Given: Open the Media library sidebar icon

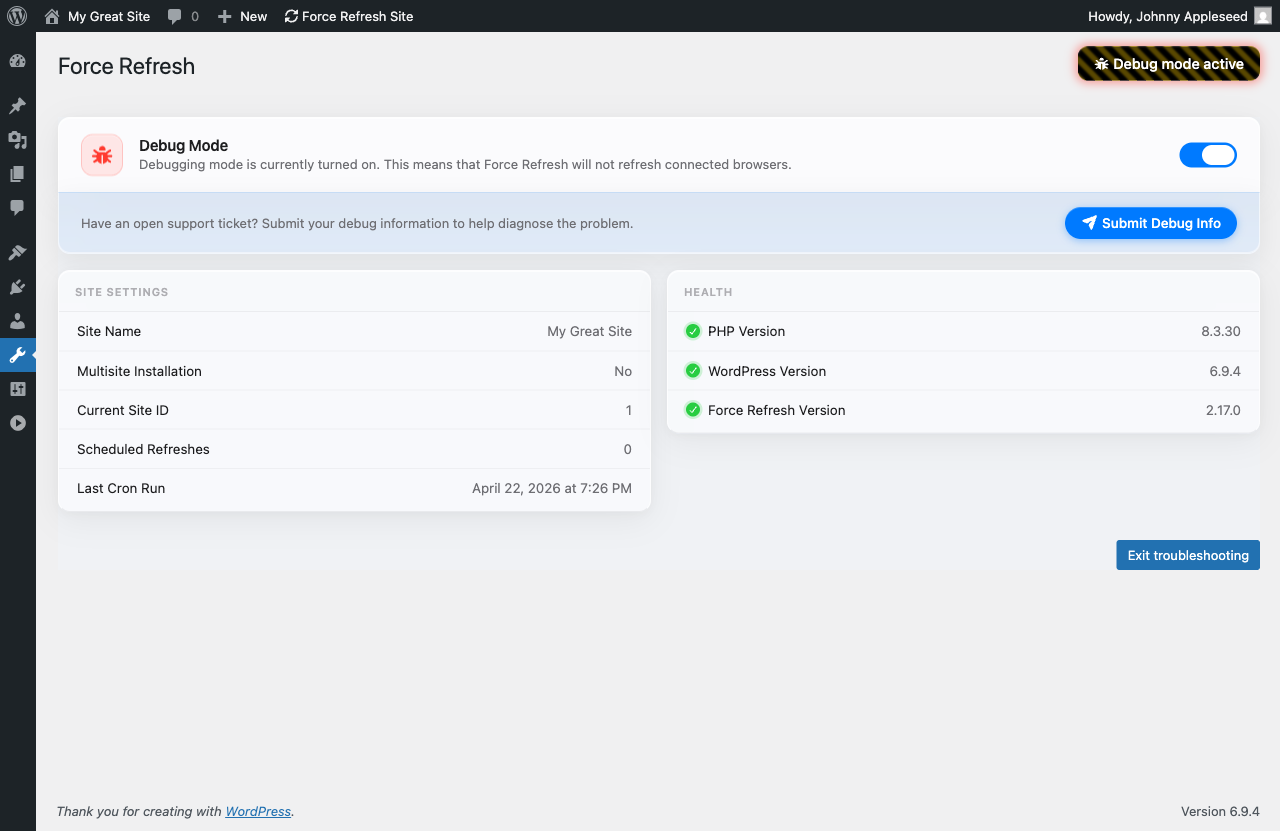Looking at the screenshot, I should click(17, 140).
